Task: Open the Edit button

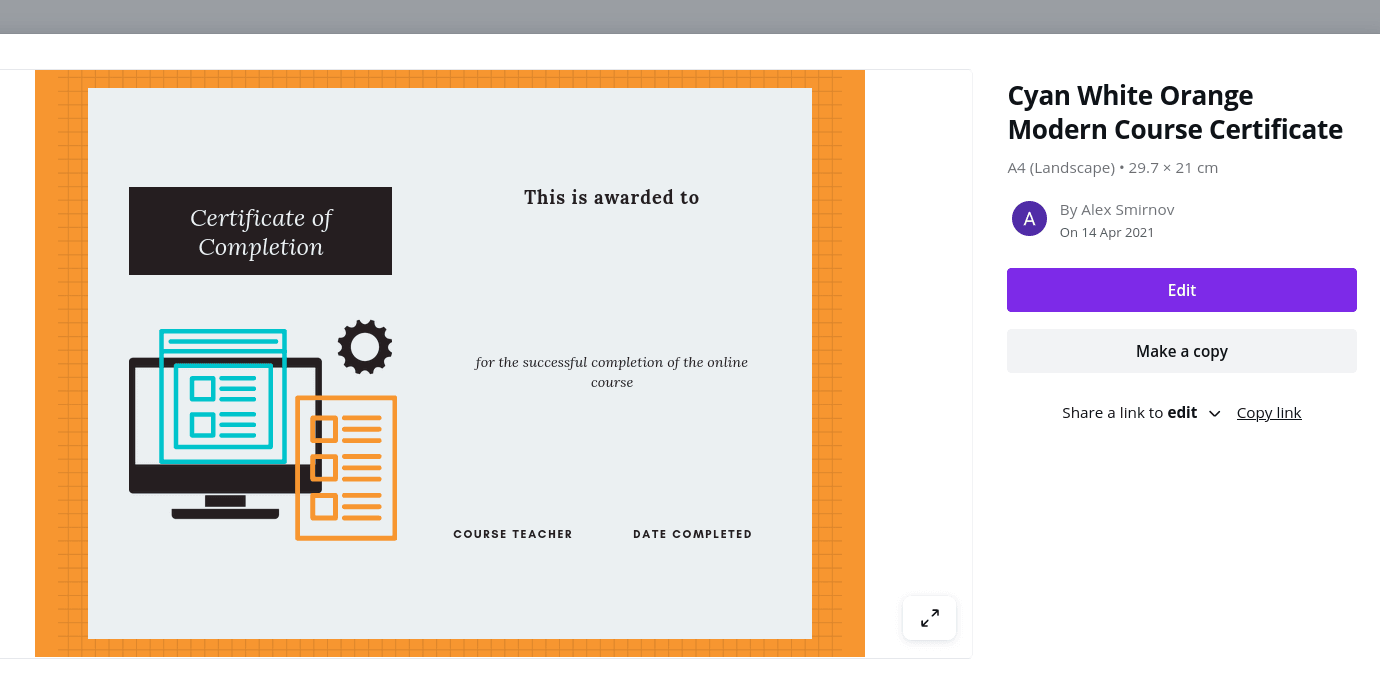Action: tap(1181, 290)
